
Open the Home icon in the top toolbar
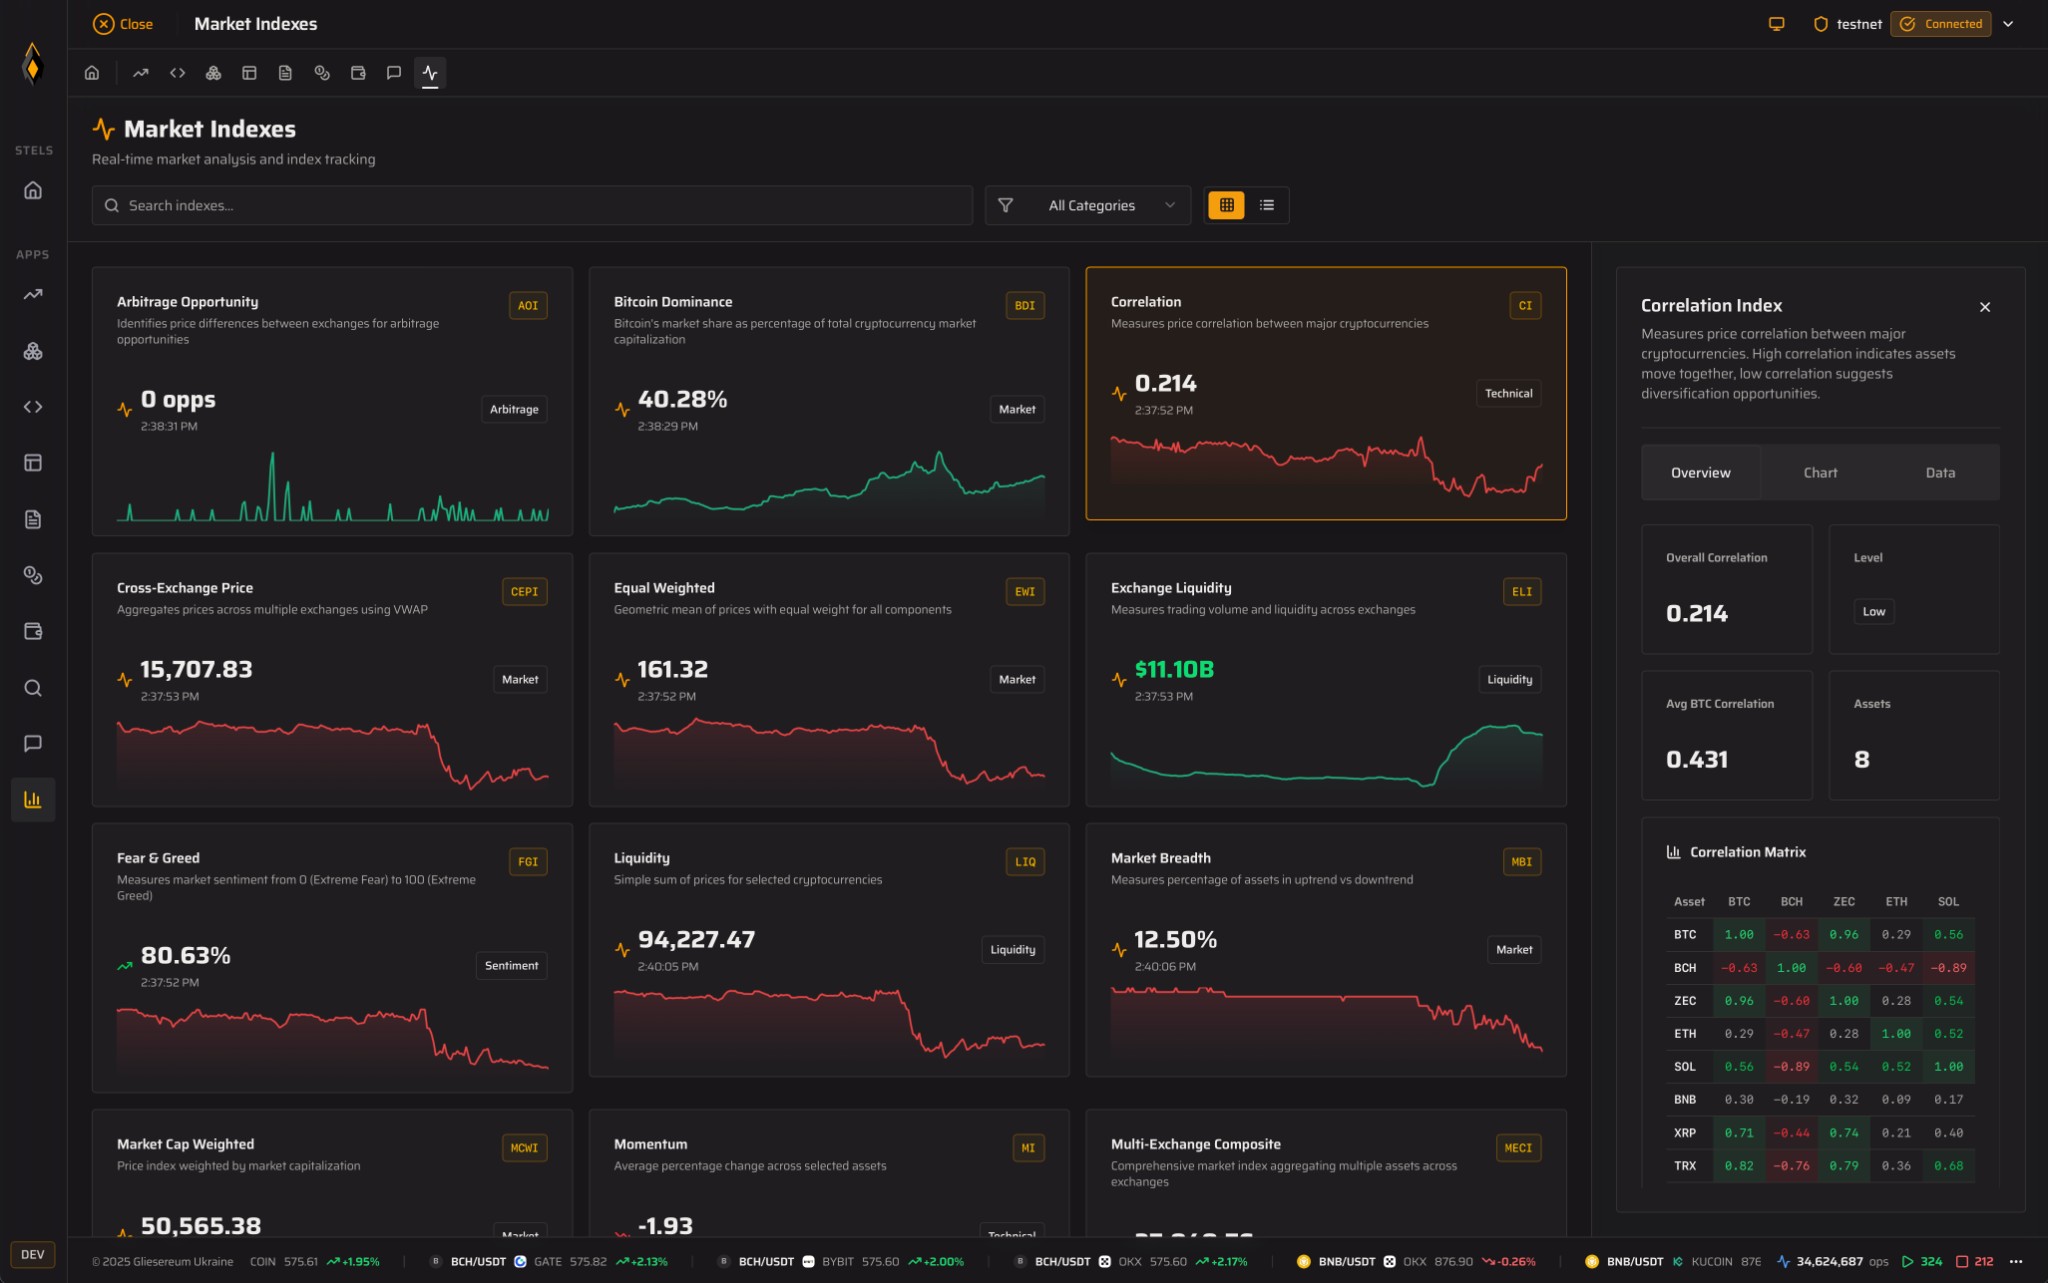click(91, 72)
